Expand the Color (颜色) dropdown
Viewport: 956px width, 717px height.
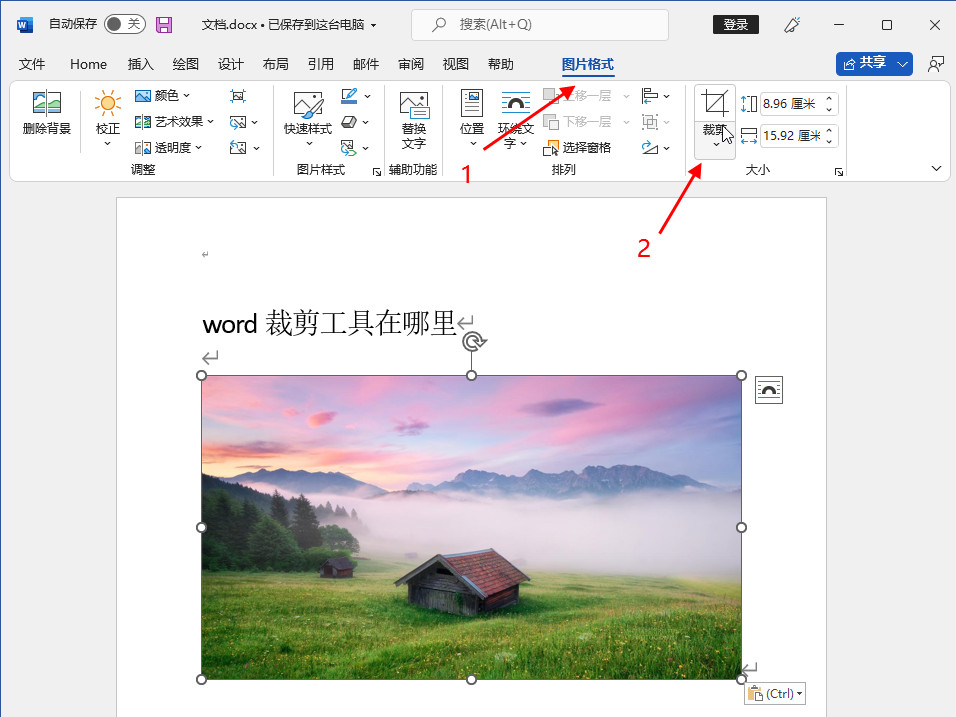(x=163, y=96)
